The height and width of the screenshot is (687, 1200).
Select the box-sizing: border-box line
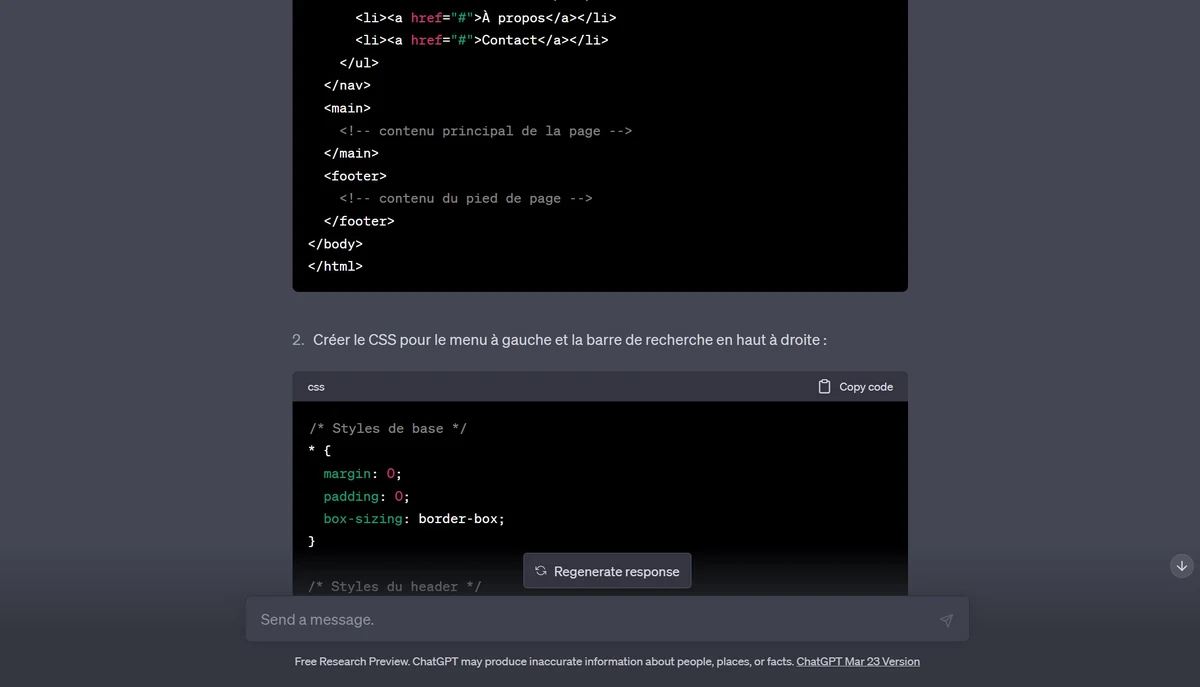click(x=414, y=519)
